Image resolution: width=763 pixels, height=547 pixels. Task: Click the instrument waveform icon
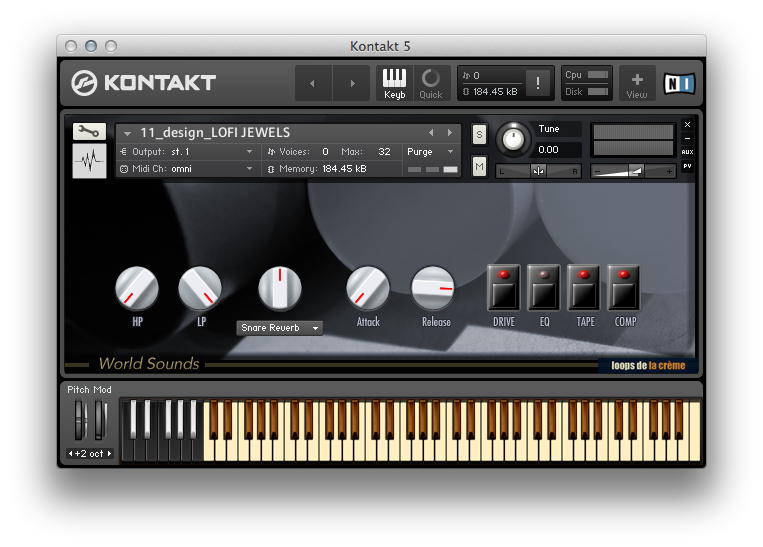pos(89,161)
